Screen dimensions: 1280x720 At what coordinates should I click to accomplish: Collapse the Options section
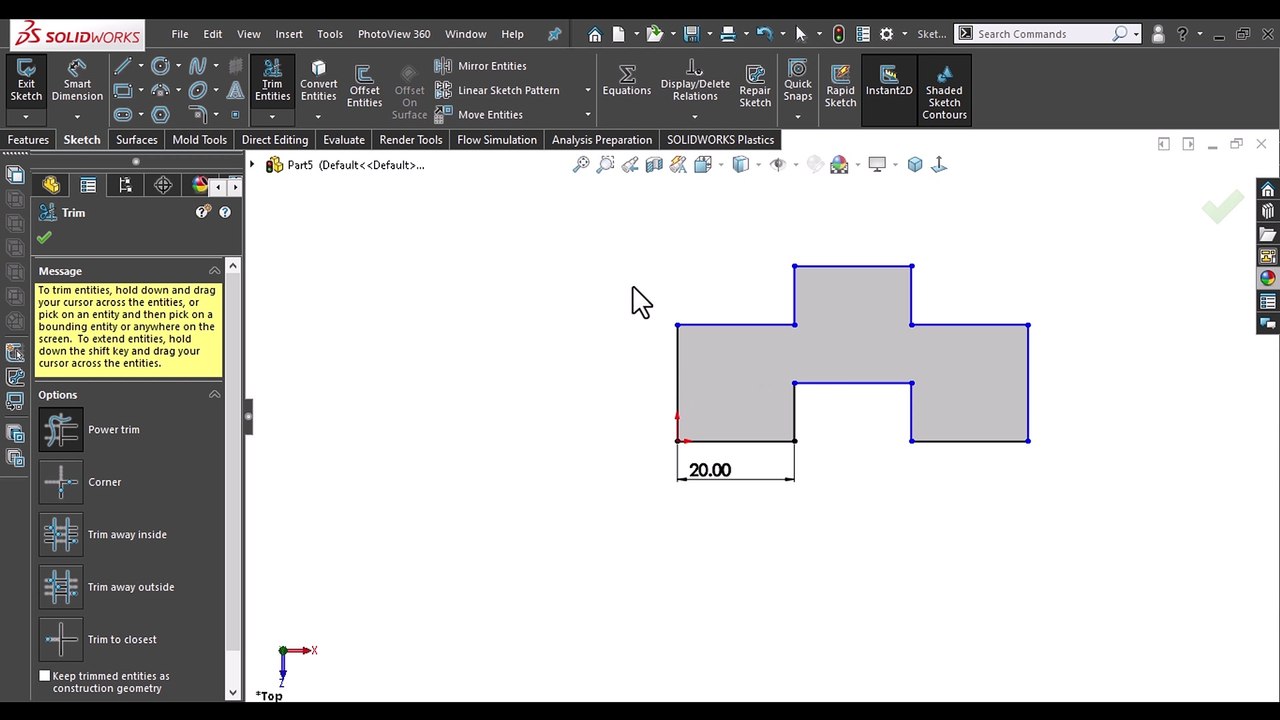[214, 395]
